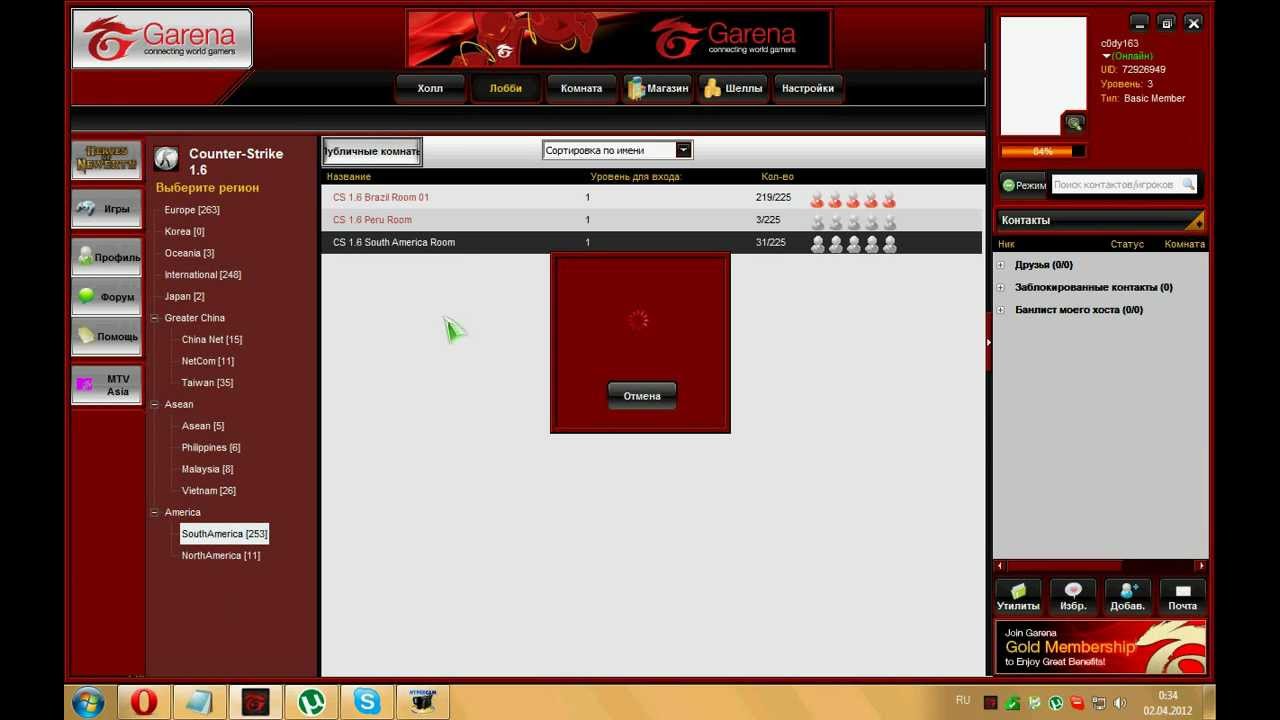Viewport: 1280px width, 720px height.
Task: Collapse the Greater China region group
Action: tap(155, 318)
